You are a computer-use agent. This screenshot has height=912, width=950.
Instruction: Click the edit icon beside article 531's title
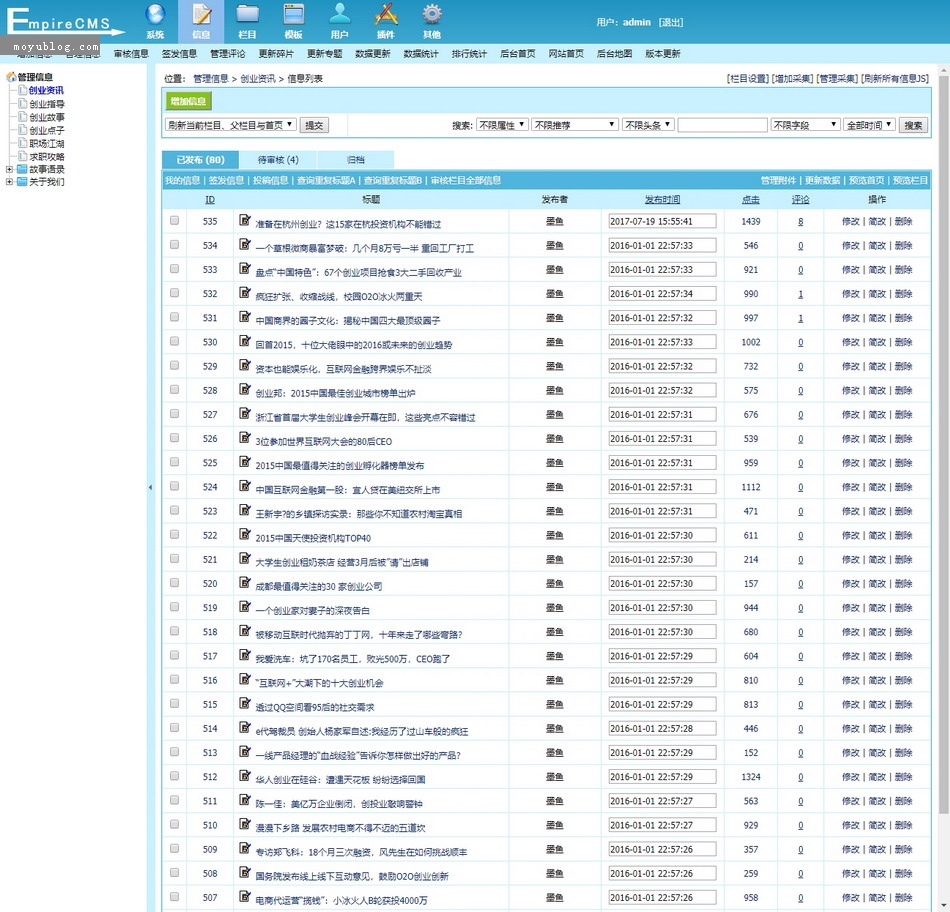245,316
